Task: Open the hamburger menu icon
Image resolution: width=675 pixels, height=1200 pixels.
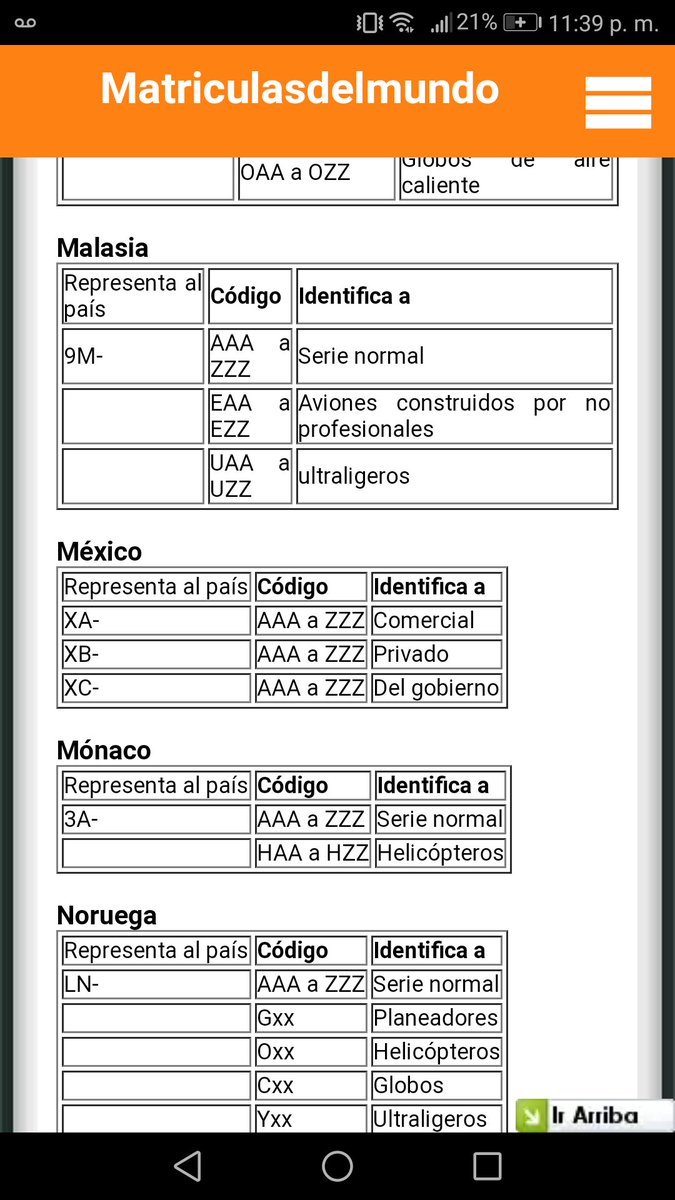Action: (618, 102)
